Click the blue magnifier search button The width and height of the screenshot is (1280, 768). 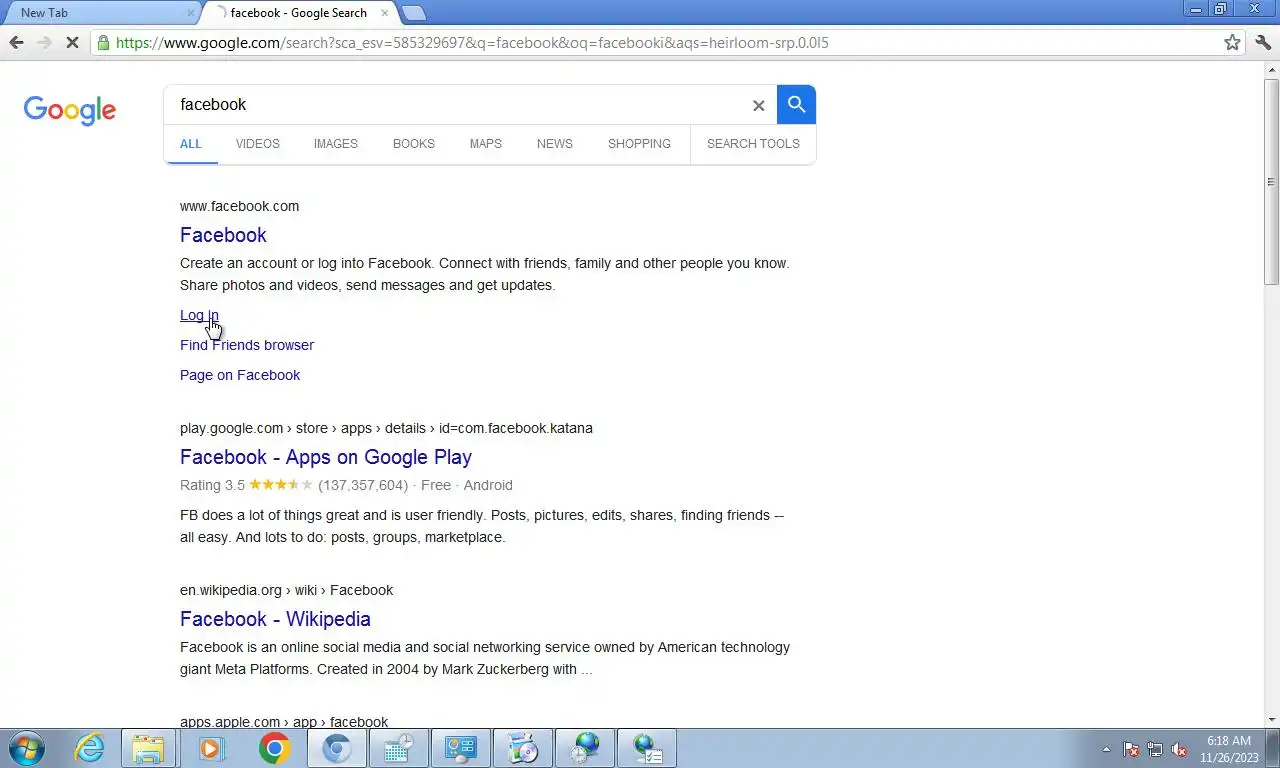[796, 104]
